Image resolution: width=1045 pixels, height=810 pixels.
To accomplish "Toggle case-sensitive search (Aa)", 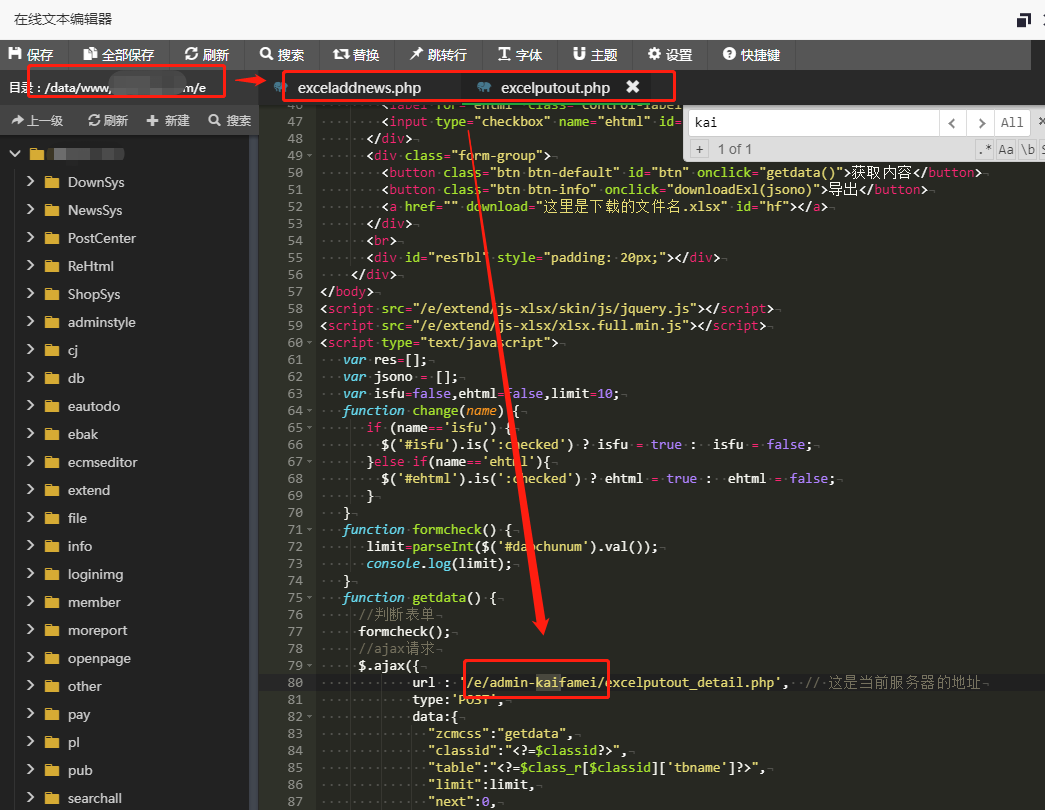I will click(1006, 149).
